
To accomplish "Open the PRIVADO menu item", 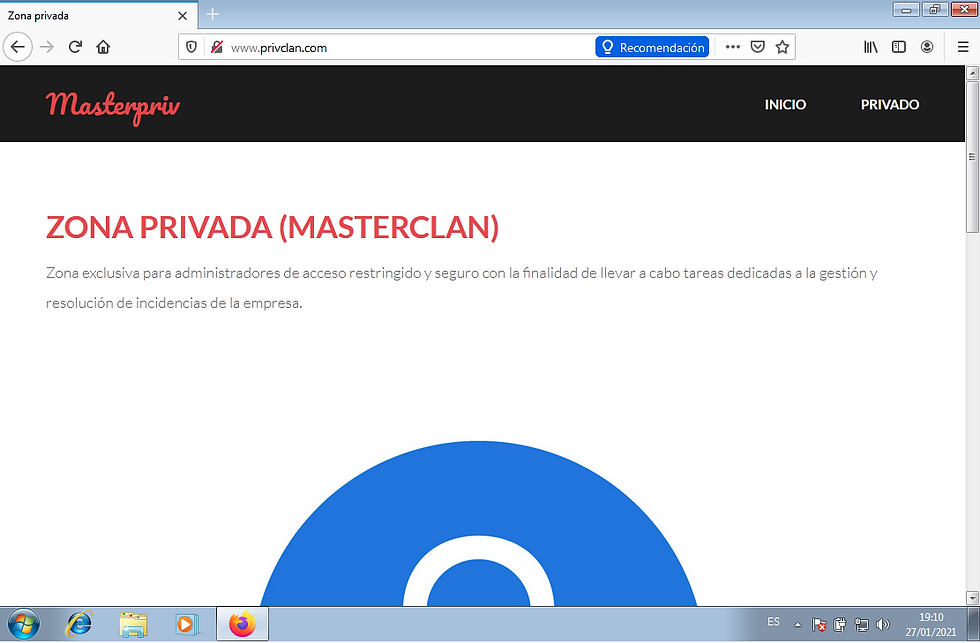I will click(x=890, y=104).
